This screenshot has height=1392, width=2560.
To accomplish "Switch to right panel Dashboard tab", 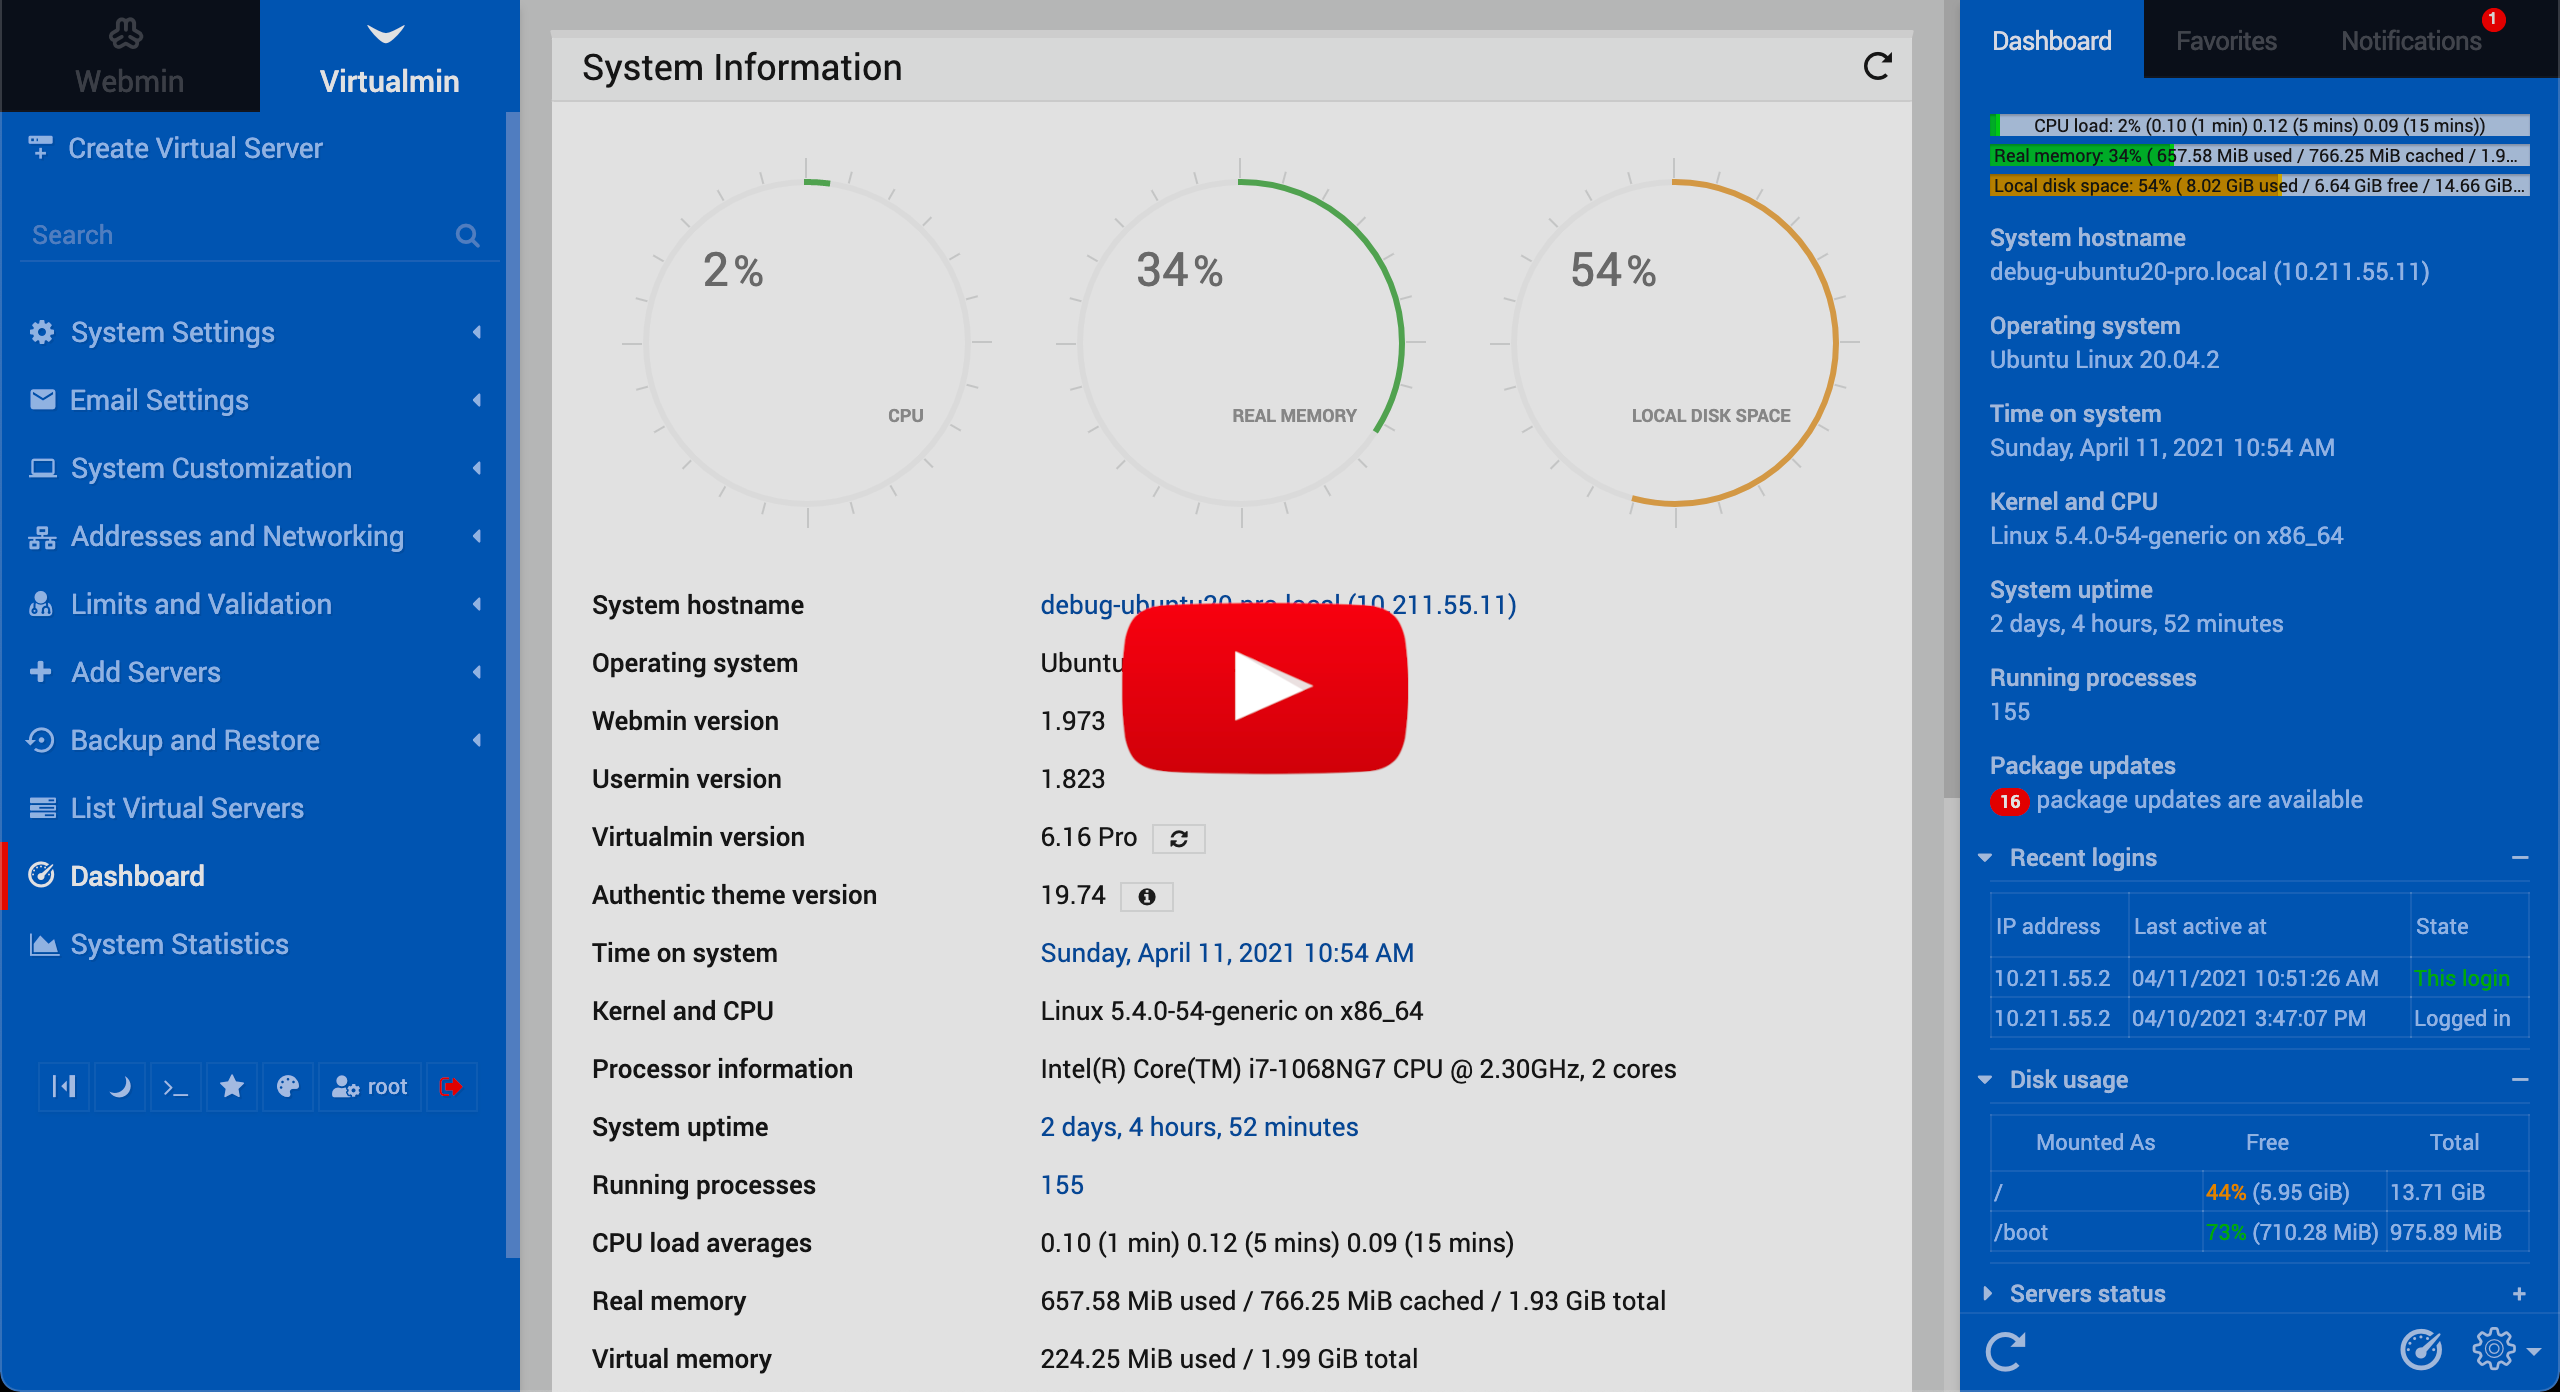I will coord(2052,40).
